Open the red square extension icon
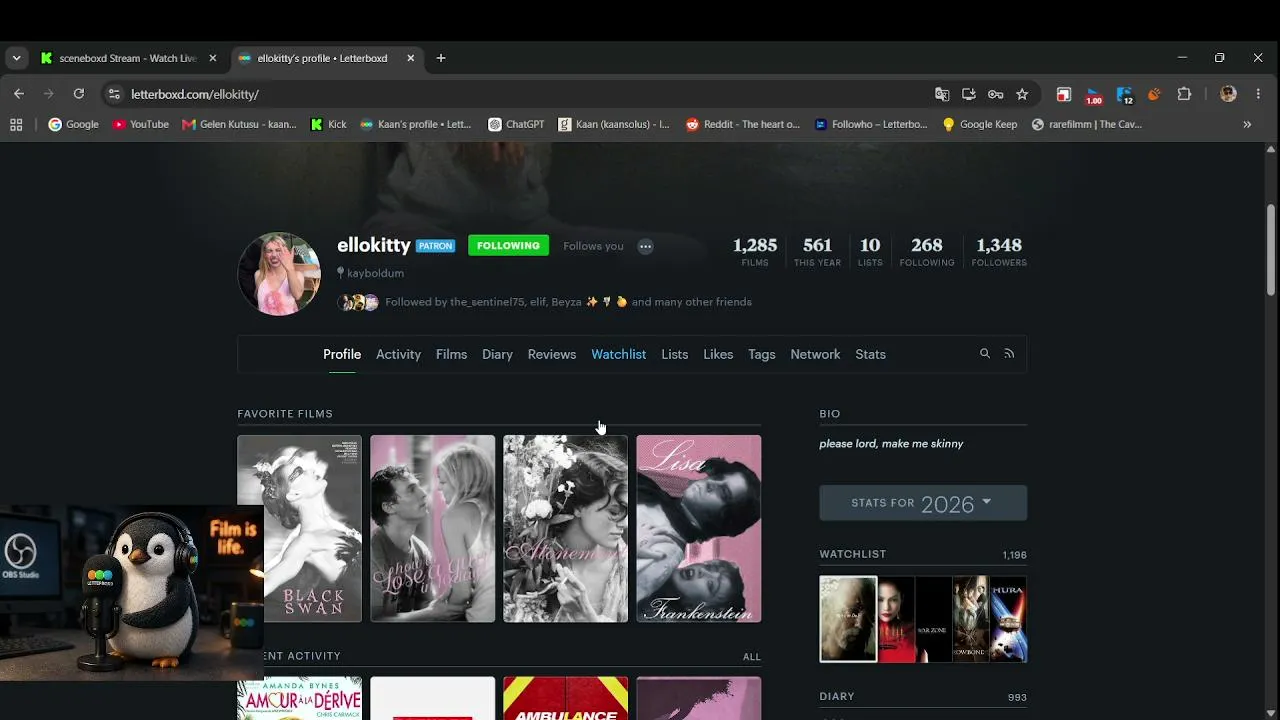Image resolution: width=1280 pixels, height=720 pixels. (1064, 94)
